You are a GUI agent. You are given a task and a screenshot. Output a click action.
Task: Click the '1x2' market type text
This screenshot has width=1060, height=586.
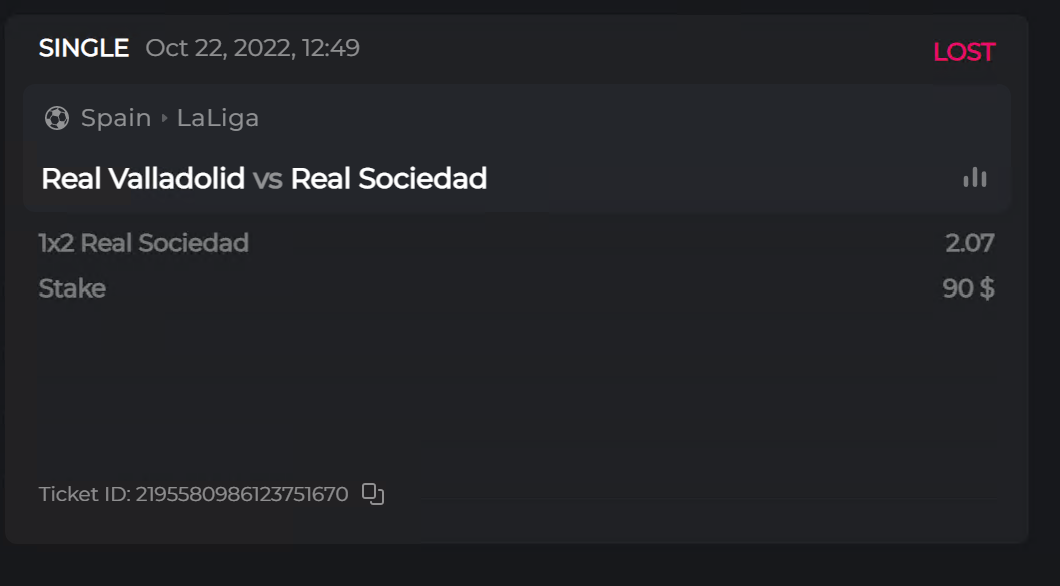[56, 243]
